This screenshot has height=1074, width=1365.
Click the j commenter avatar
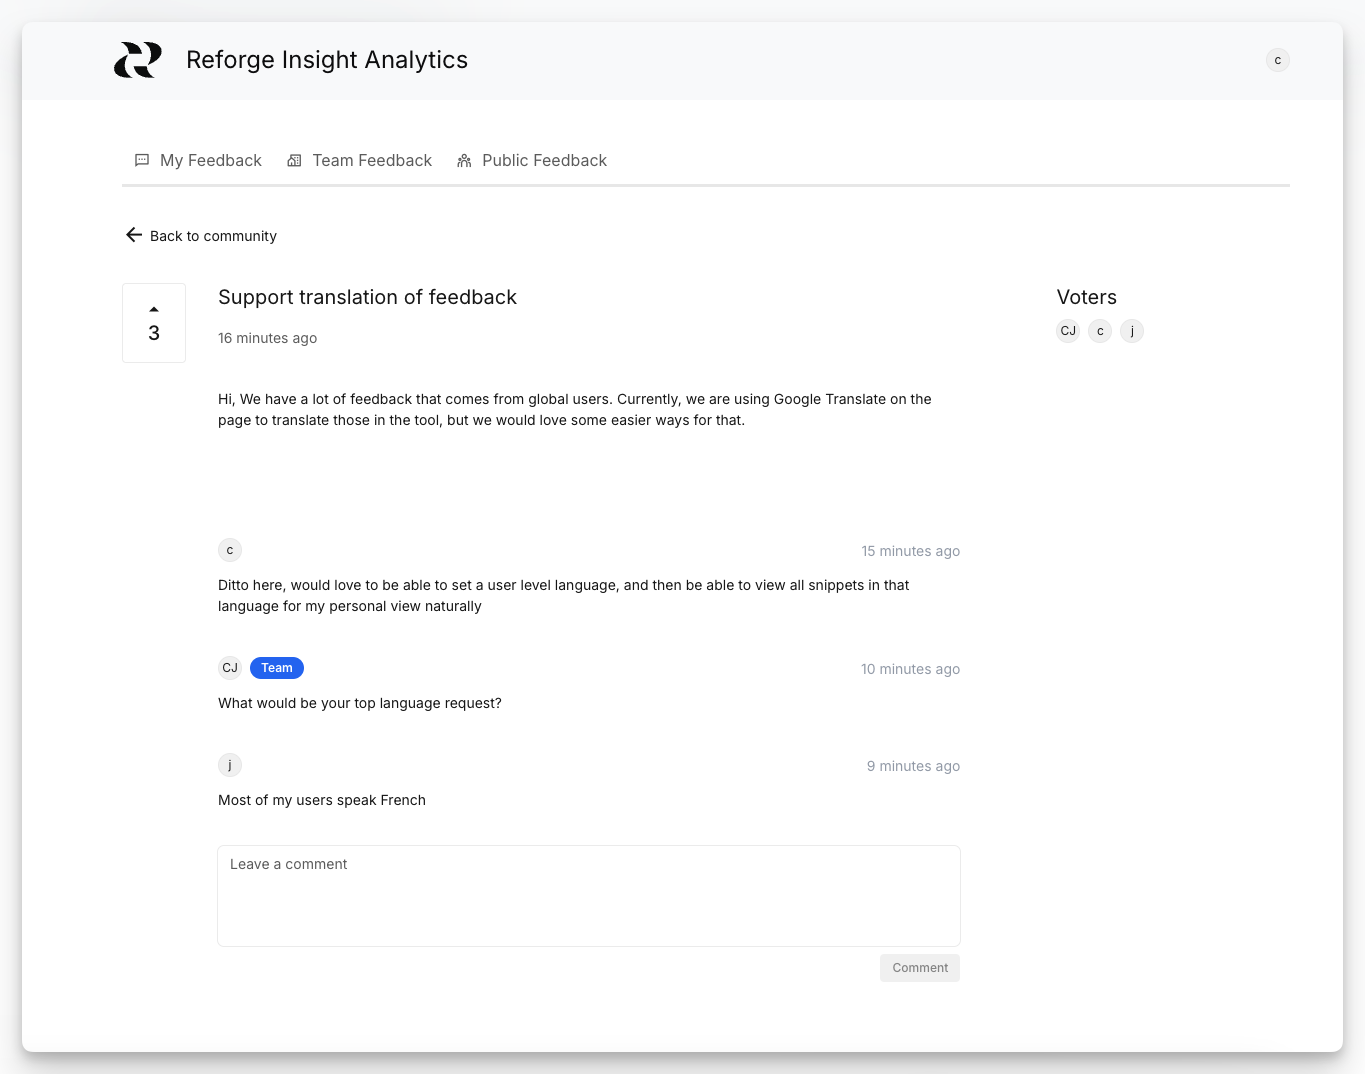230,765
